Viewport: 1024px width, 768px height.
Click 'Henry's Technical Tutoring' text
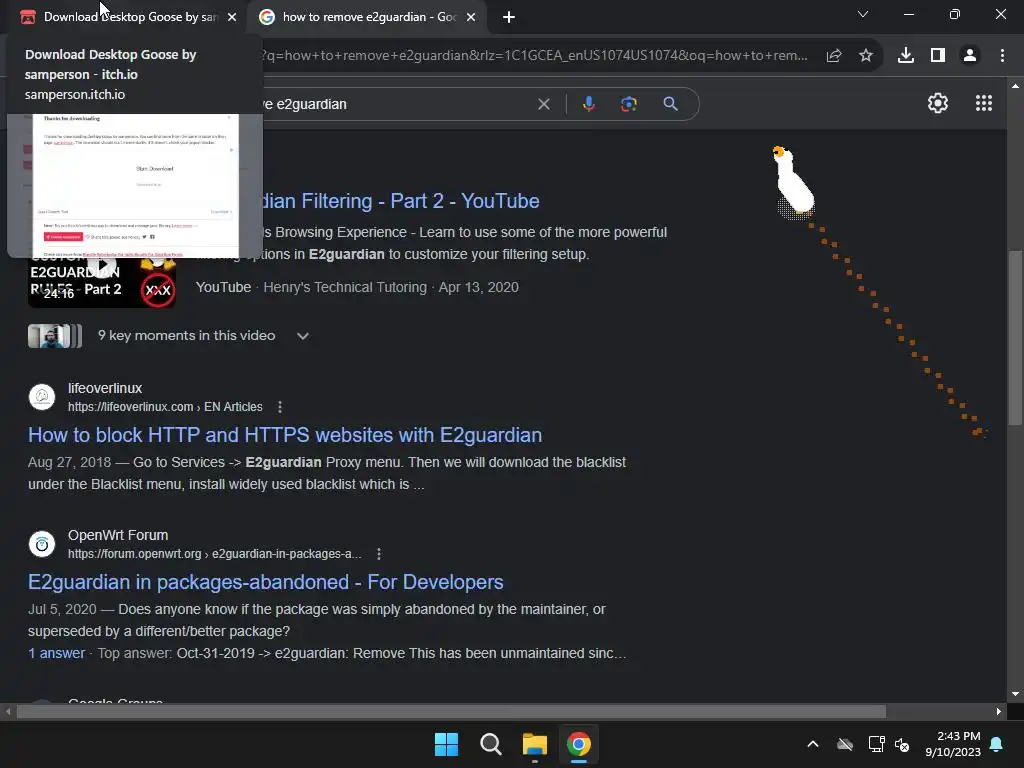pyautogui.click(x=345, y=287)
